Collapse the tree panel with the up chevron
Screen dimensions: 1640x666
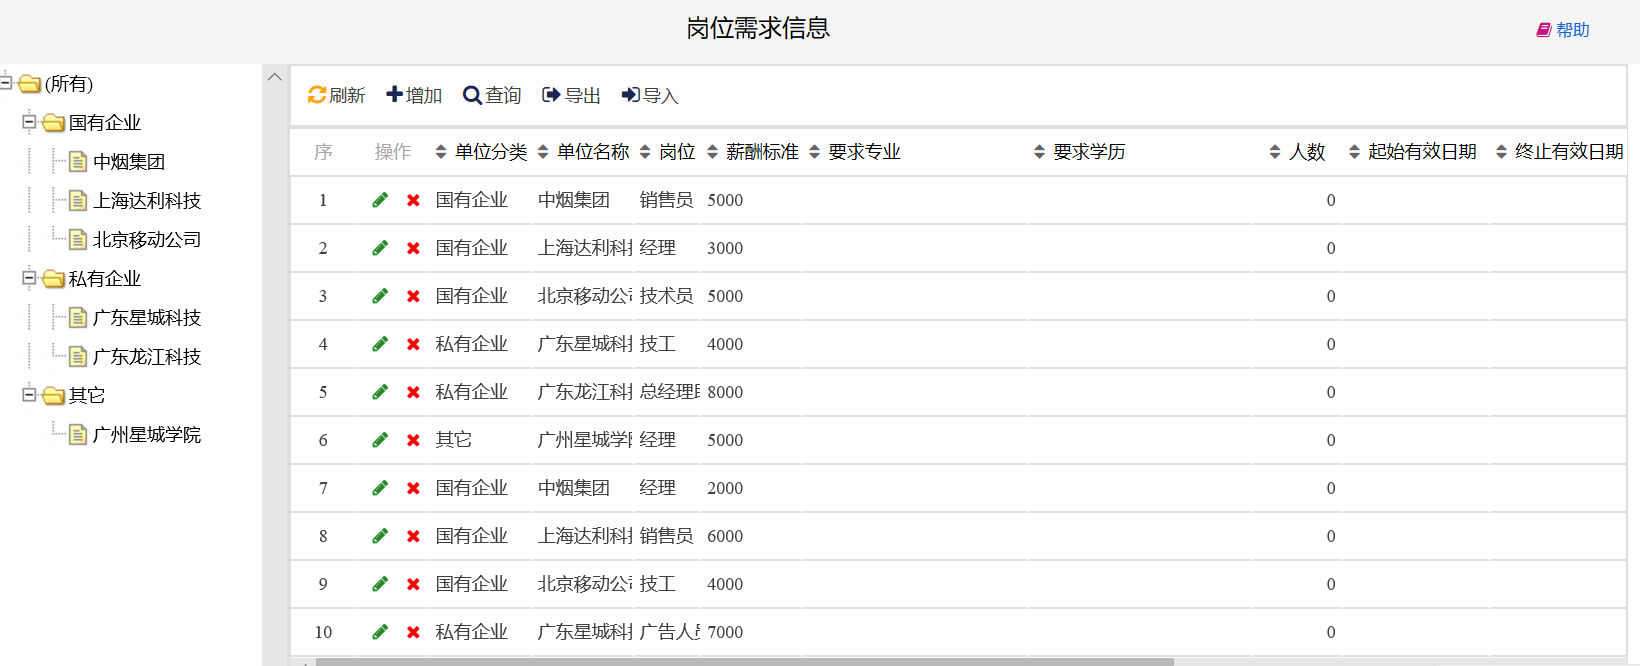[275, 77]
